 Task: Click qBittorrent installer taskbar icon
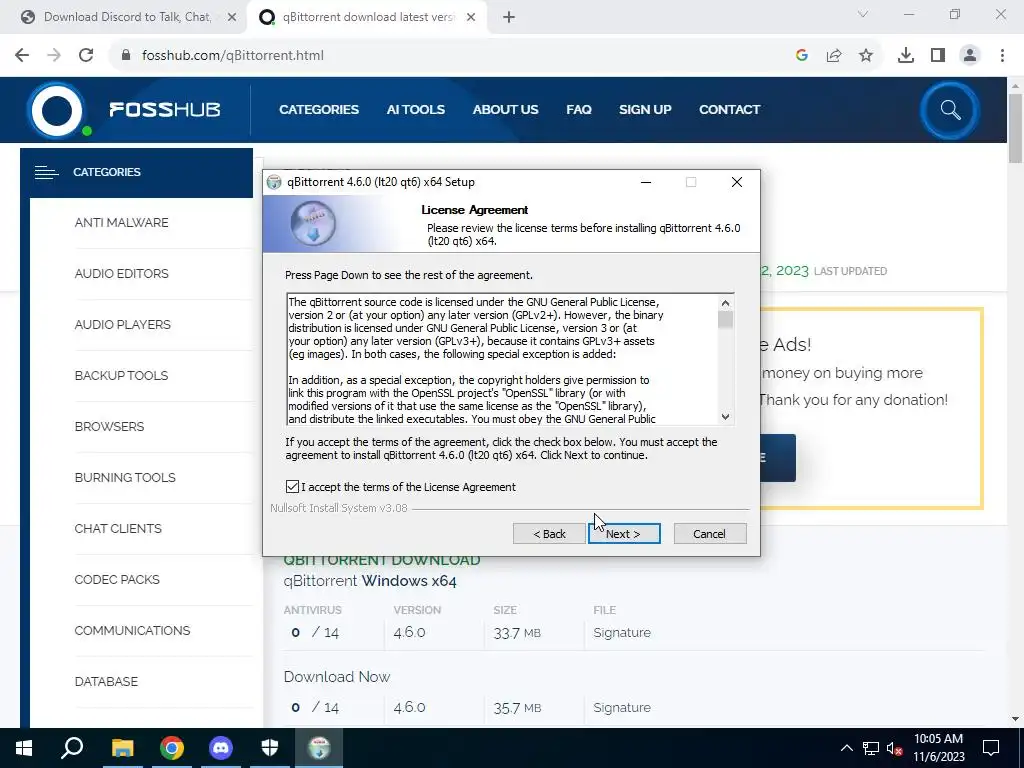(319, 748)
